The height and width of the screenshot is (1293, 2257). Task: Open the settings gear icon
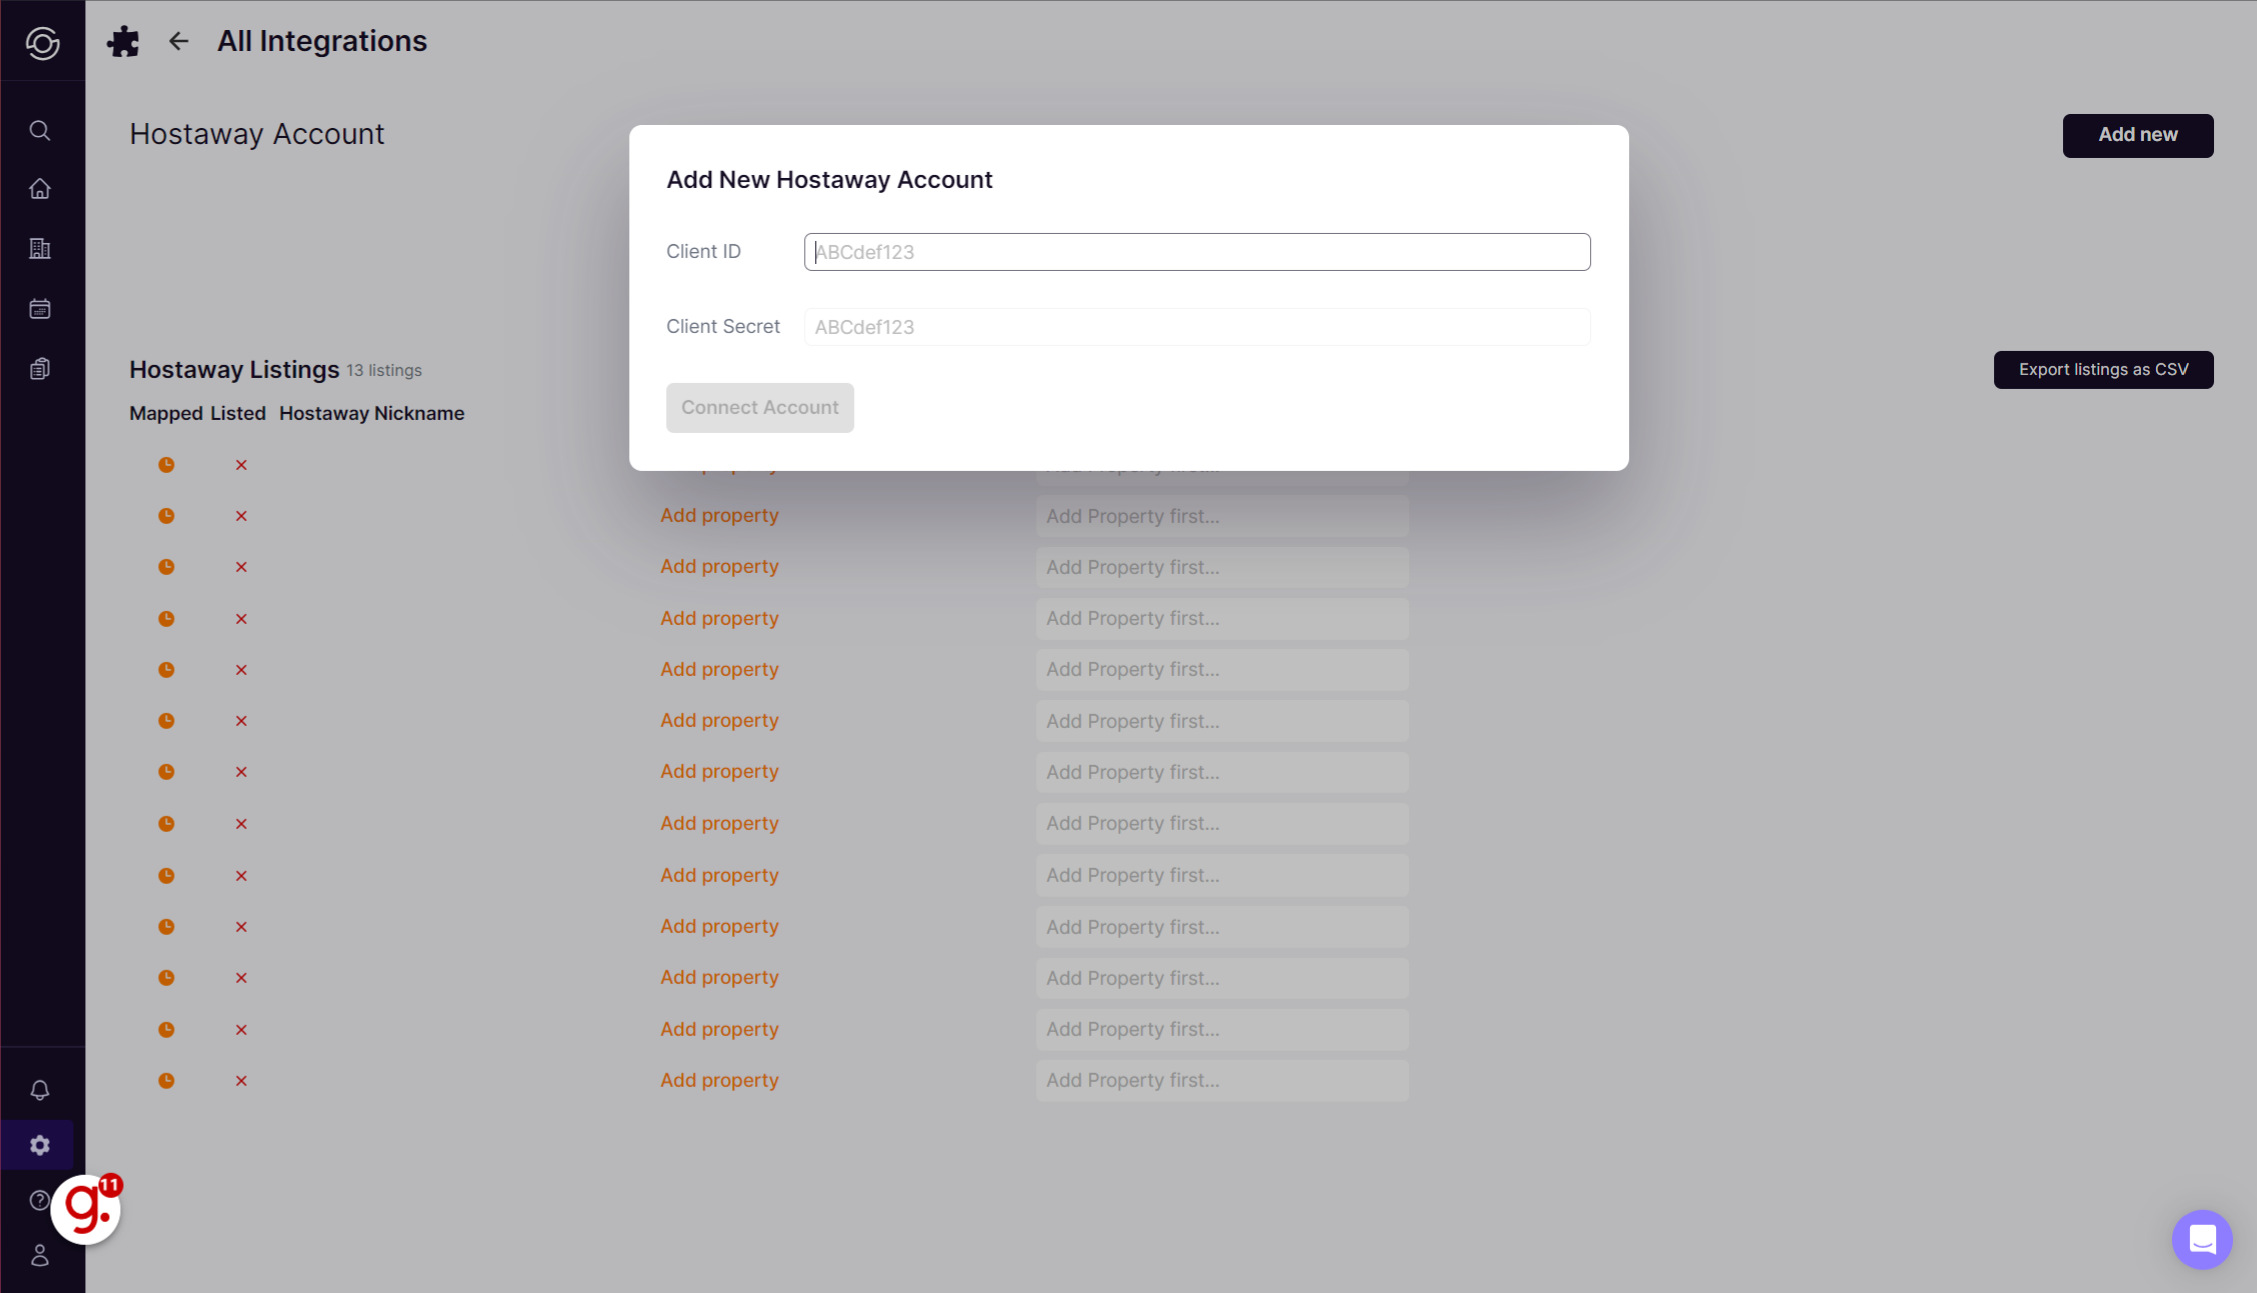[40, 1145]
